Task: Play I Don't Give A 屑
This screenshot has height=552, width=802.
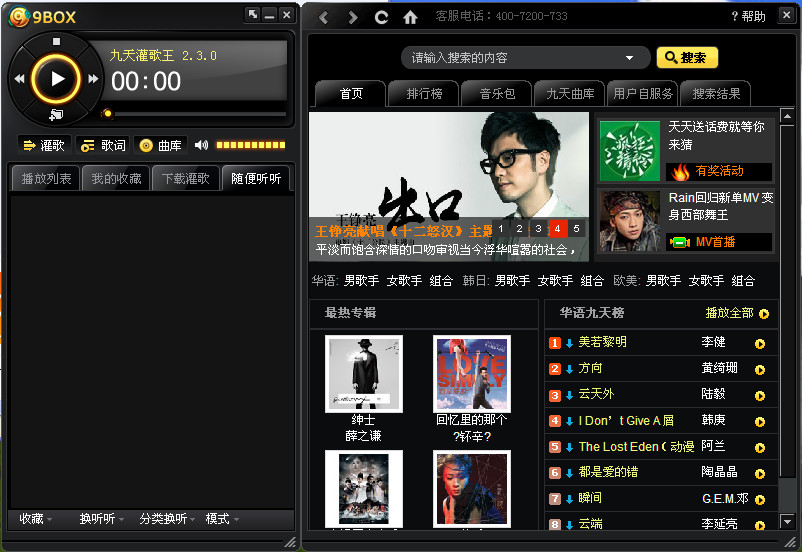Action: [x=760, y=422]
